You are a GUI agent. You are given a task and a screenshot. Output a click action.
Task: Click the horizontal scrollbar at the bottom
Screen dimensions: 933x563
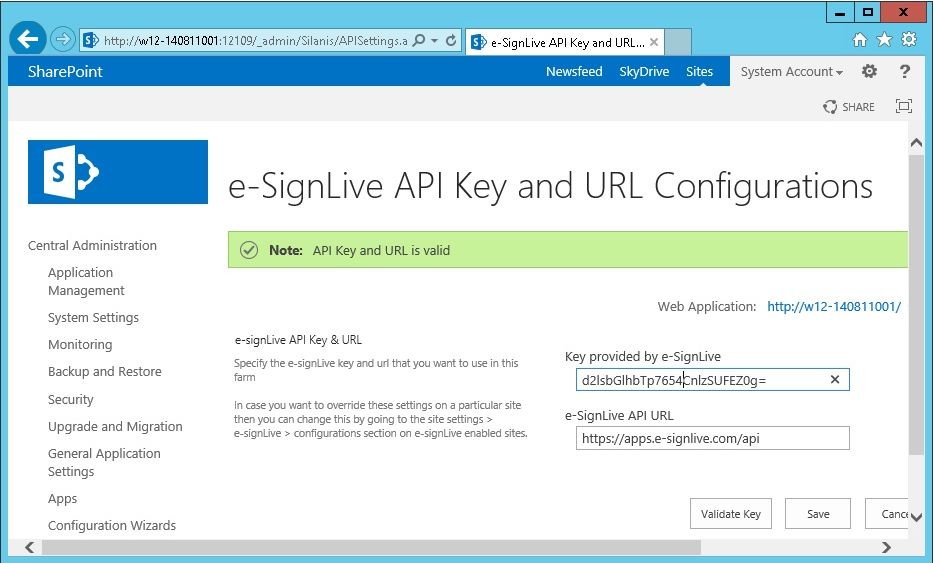[460, 547]
